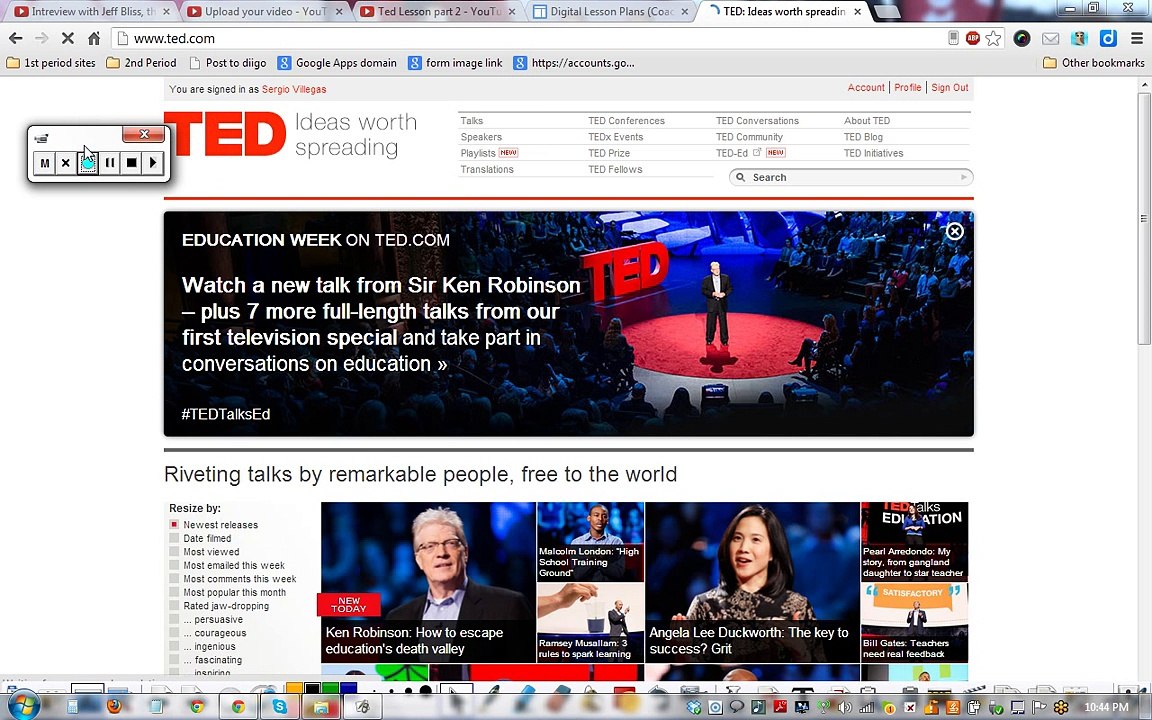This screenshot has width=1152, height=720.
Task: Close the Education Week banner
Action: 954,231
